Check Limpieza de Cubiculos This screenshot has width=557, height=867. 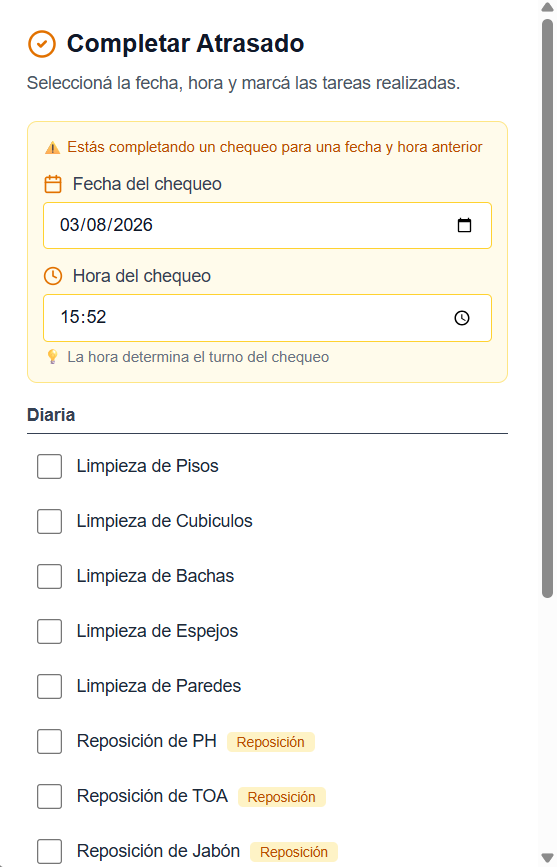tap(49, 521)
